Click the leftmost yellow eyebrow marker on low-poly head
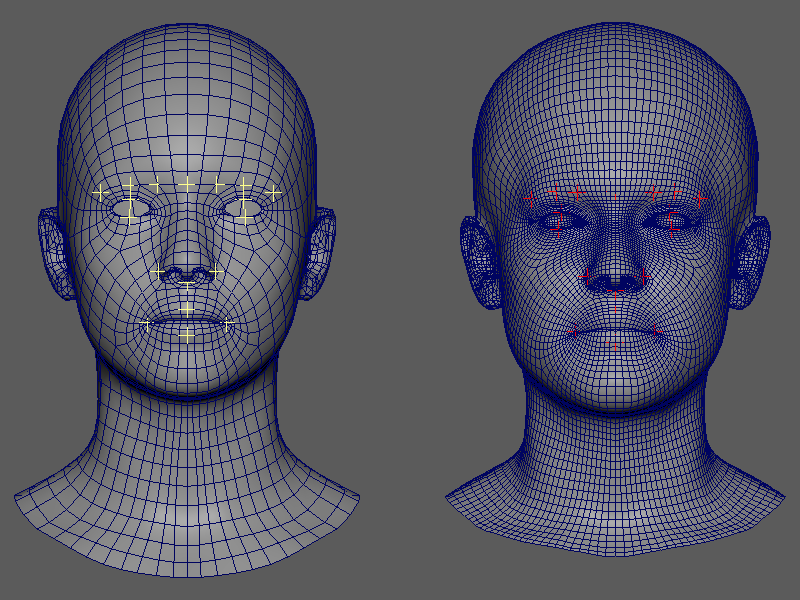 pos(99,192)
